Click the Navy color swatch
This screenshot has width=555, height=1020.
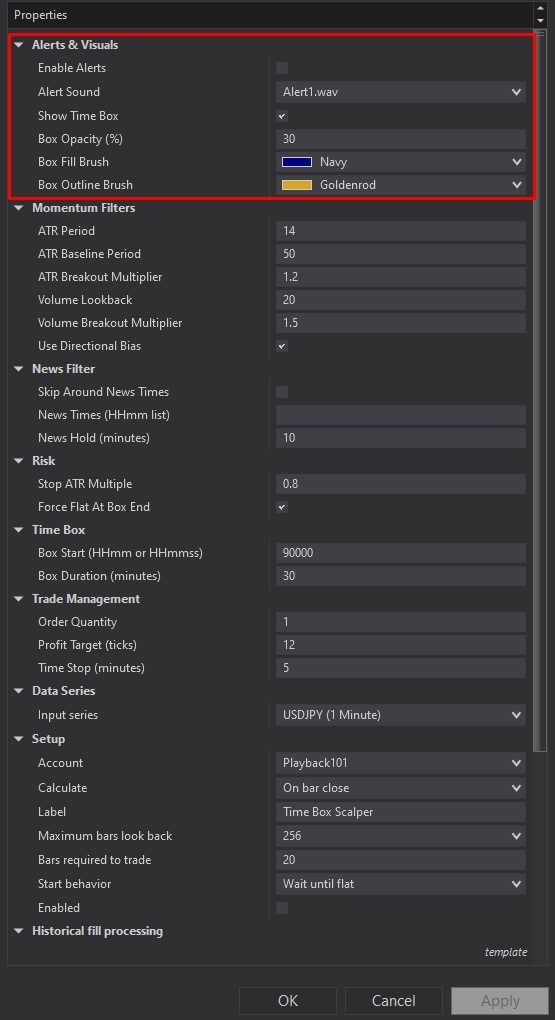pyautogui.click(x=297, y=162)
